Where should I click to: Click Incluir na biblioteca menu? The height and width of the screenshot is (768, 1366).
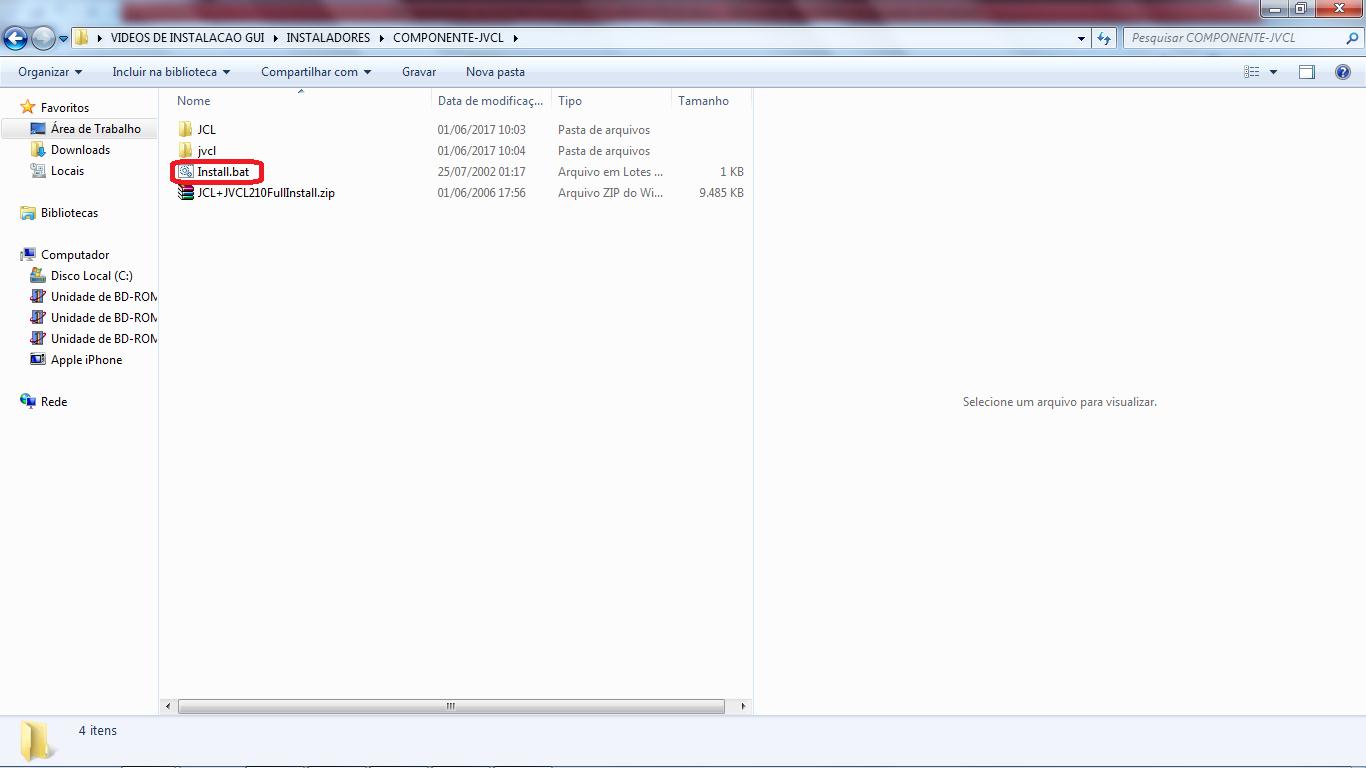171,72
